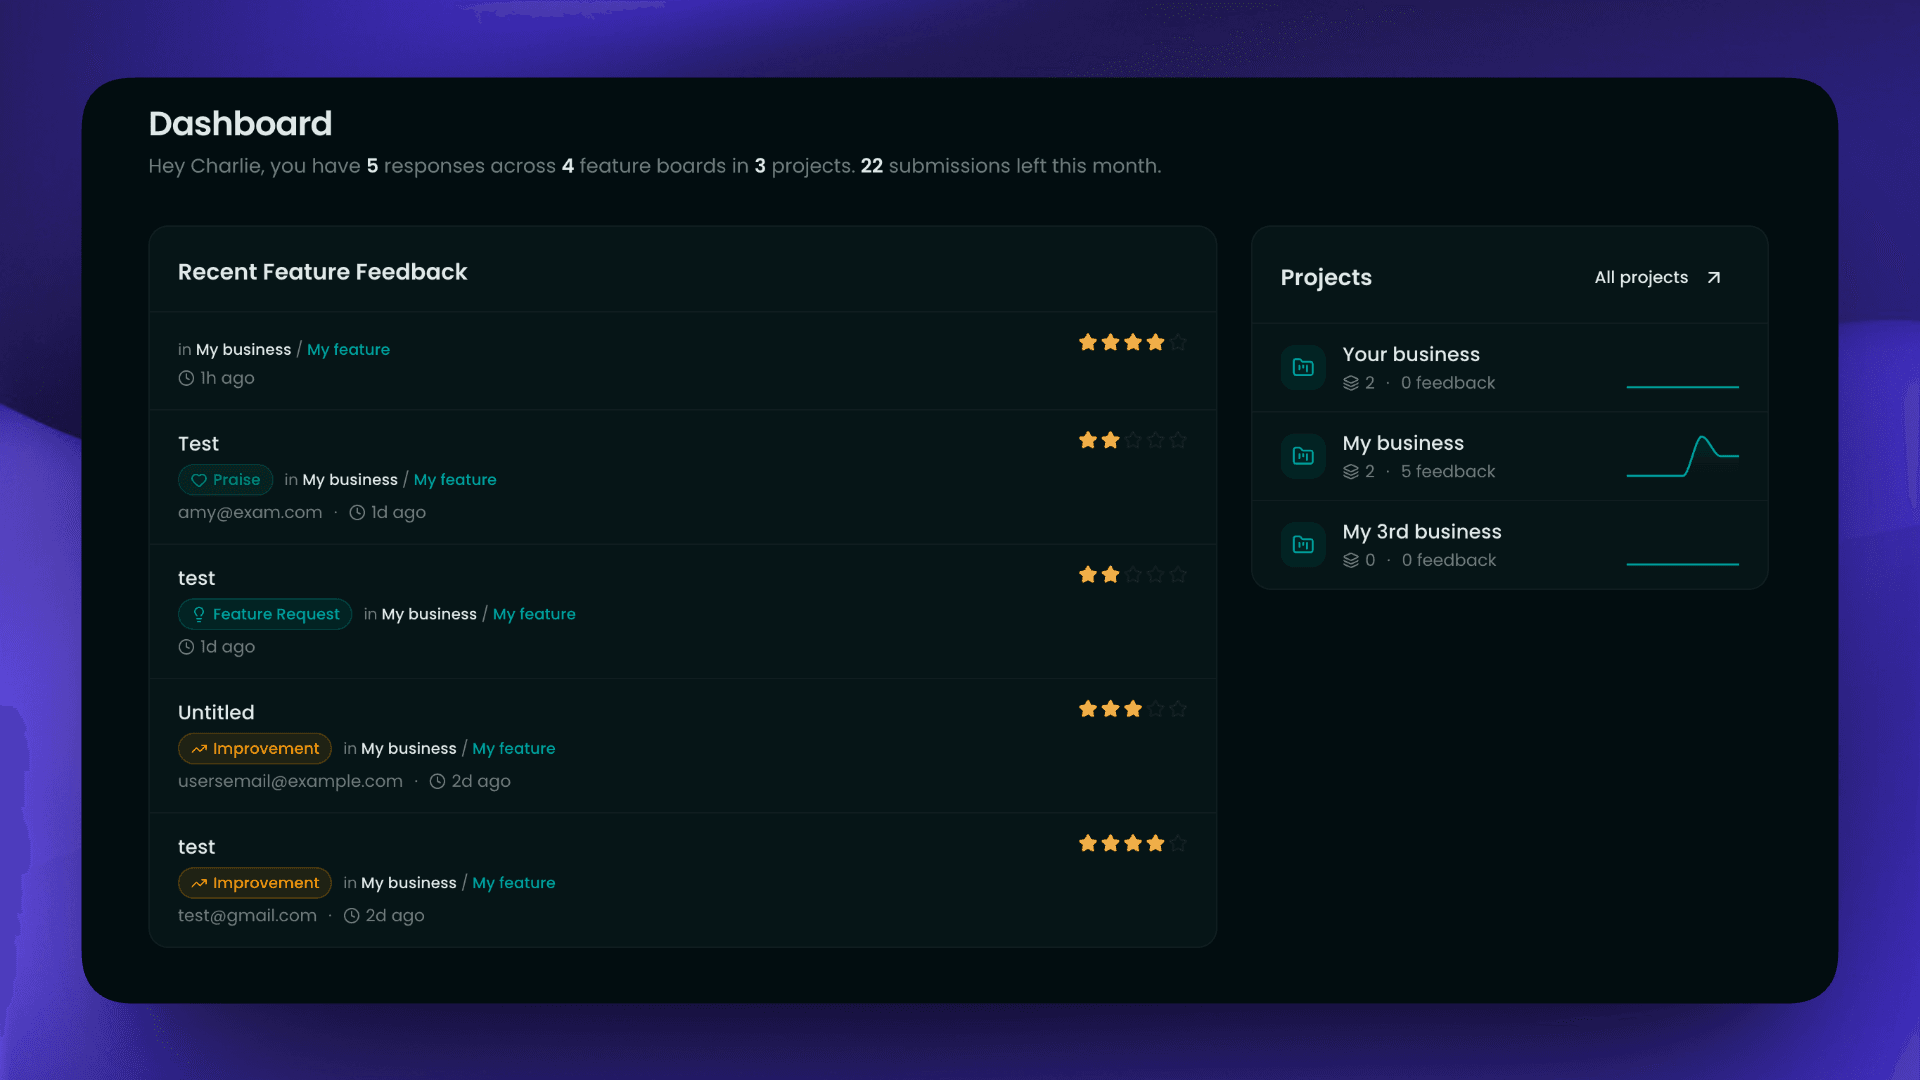Click the folder icon beside My 3rd business

(x=1303, y=544)
